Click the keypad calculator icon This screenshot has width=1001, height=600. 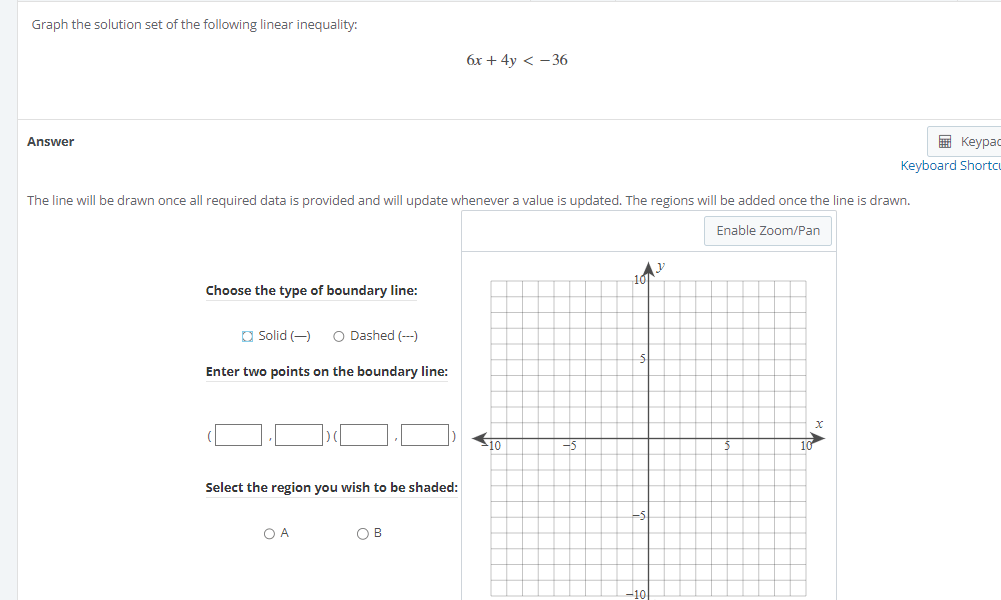[945, 141]
